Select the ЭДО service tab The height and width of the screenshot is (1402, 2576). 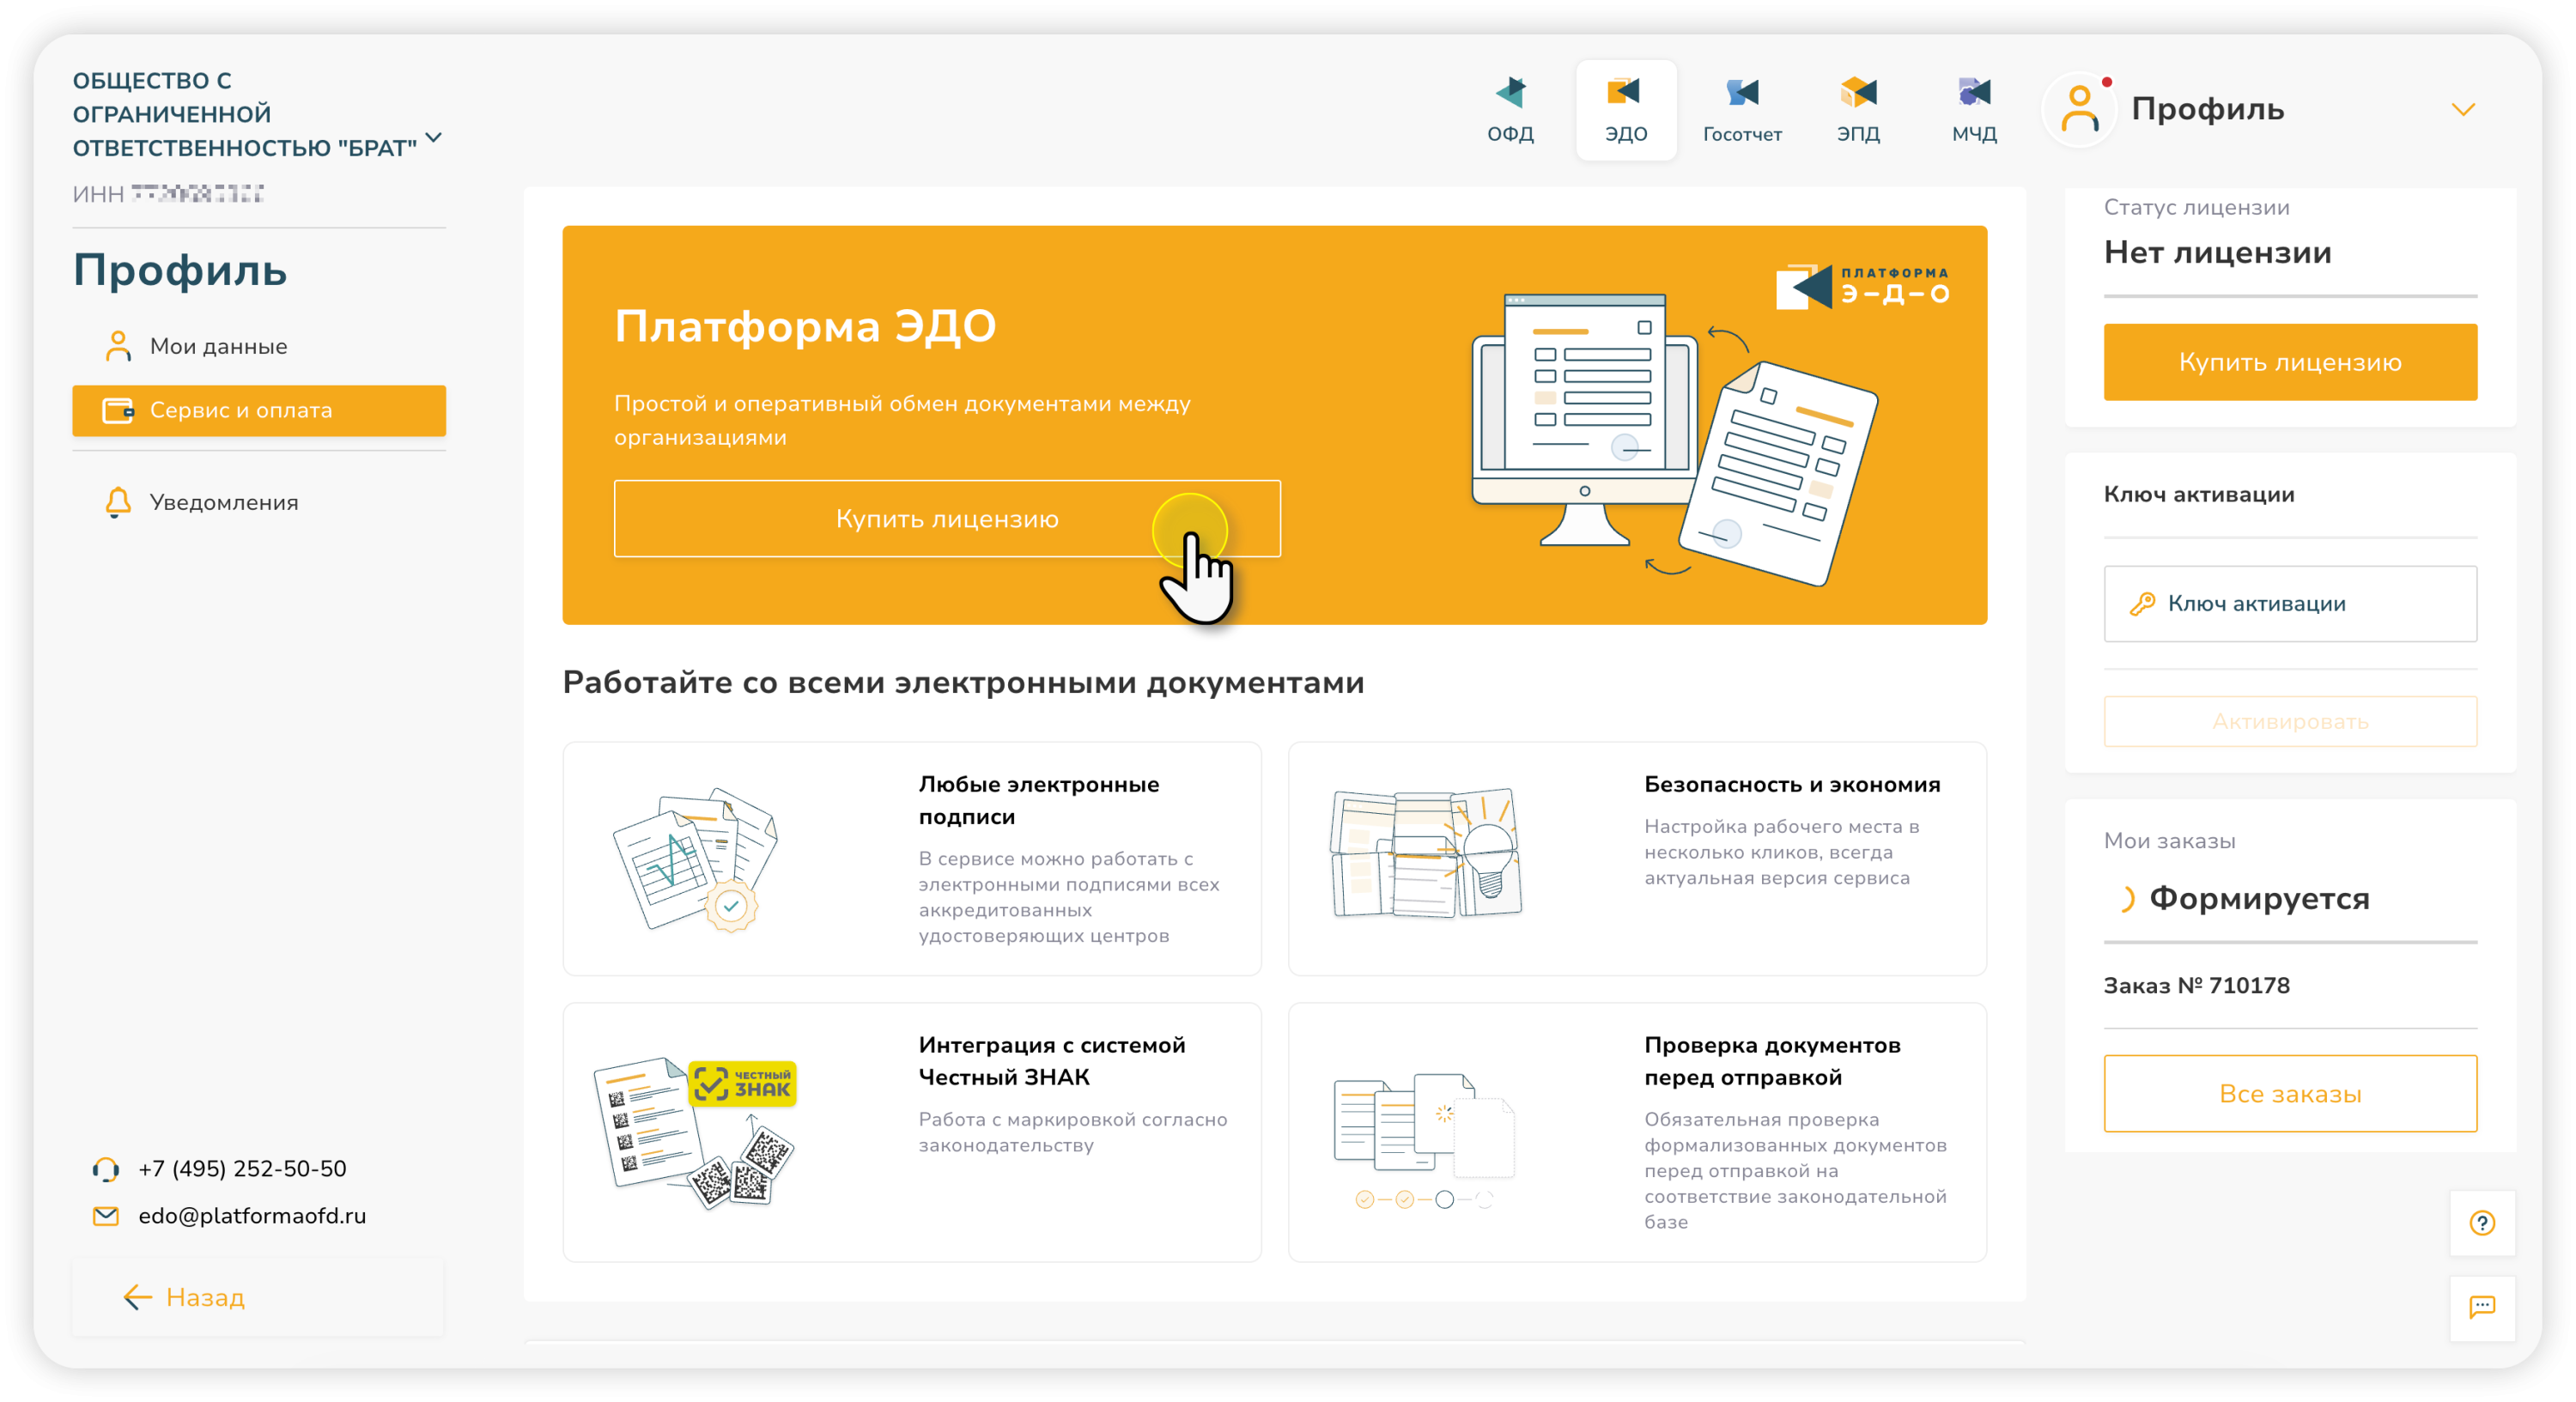pyautogui.click(x=1626, y=108)
